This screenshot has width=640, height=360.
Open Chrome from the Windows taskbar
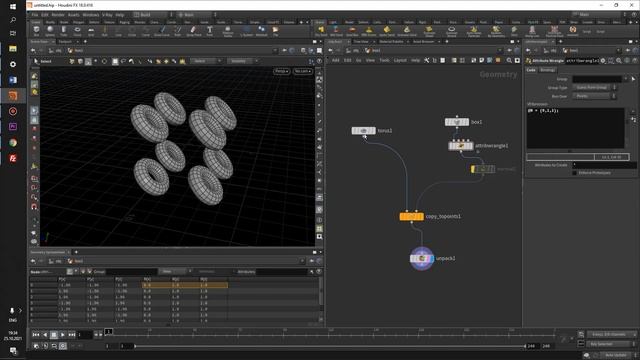click(x=13, y=142)
